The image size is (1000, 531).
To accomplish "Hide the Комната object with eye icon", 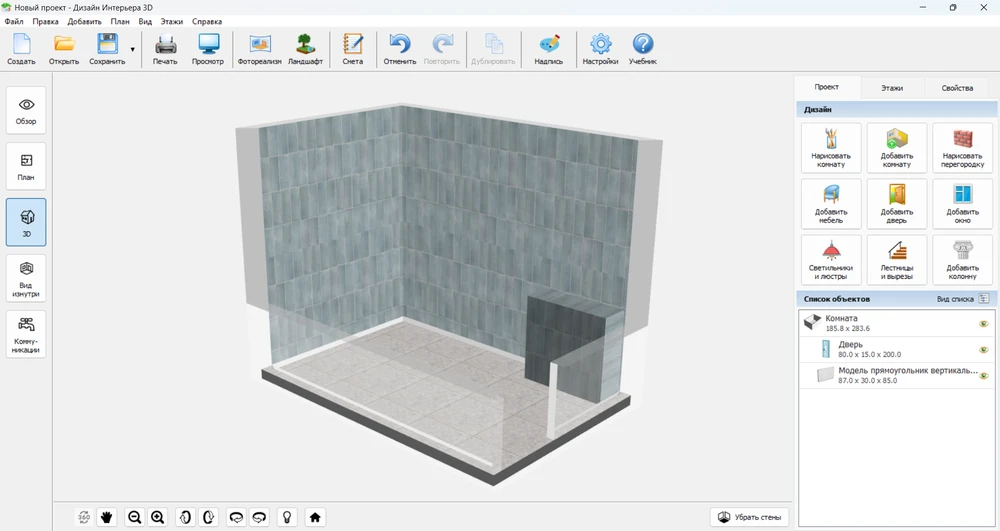I will [983, 323].
